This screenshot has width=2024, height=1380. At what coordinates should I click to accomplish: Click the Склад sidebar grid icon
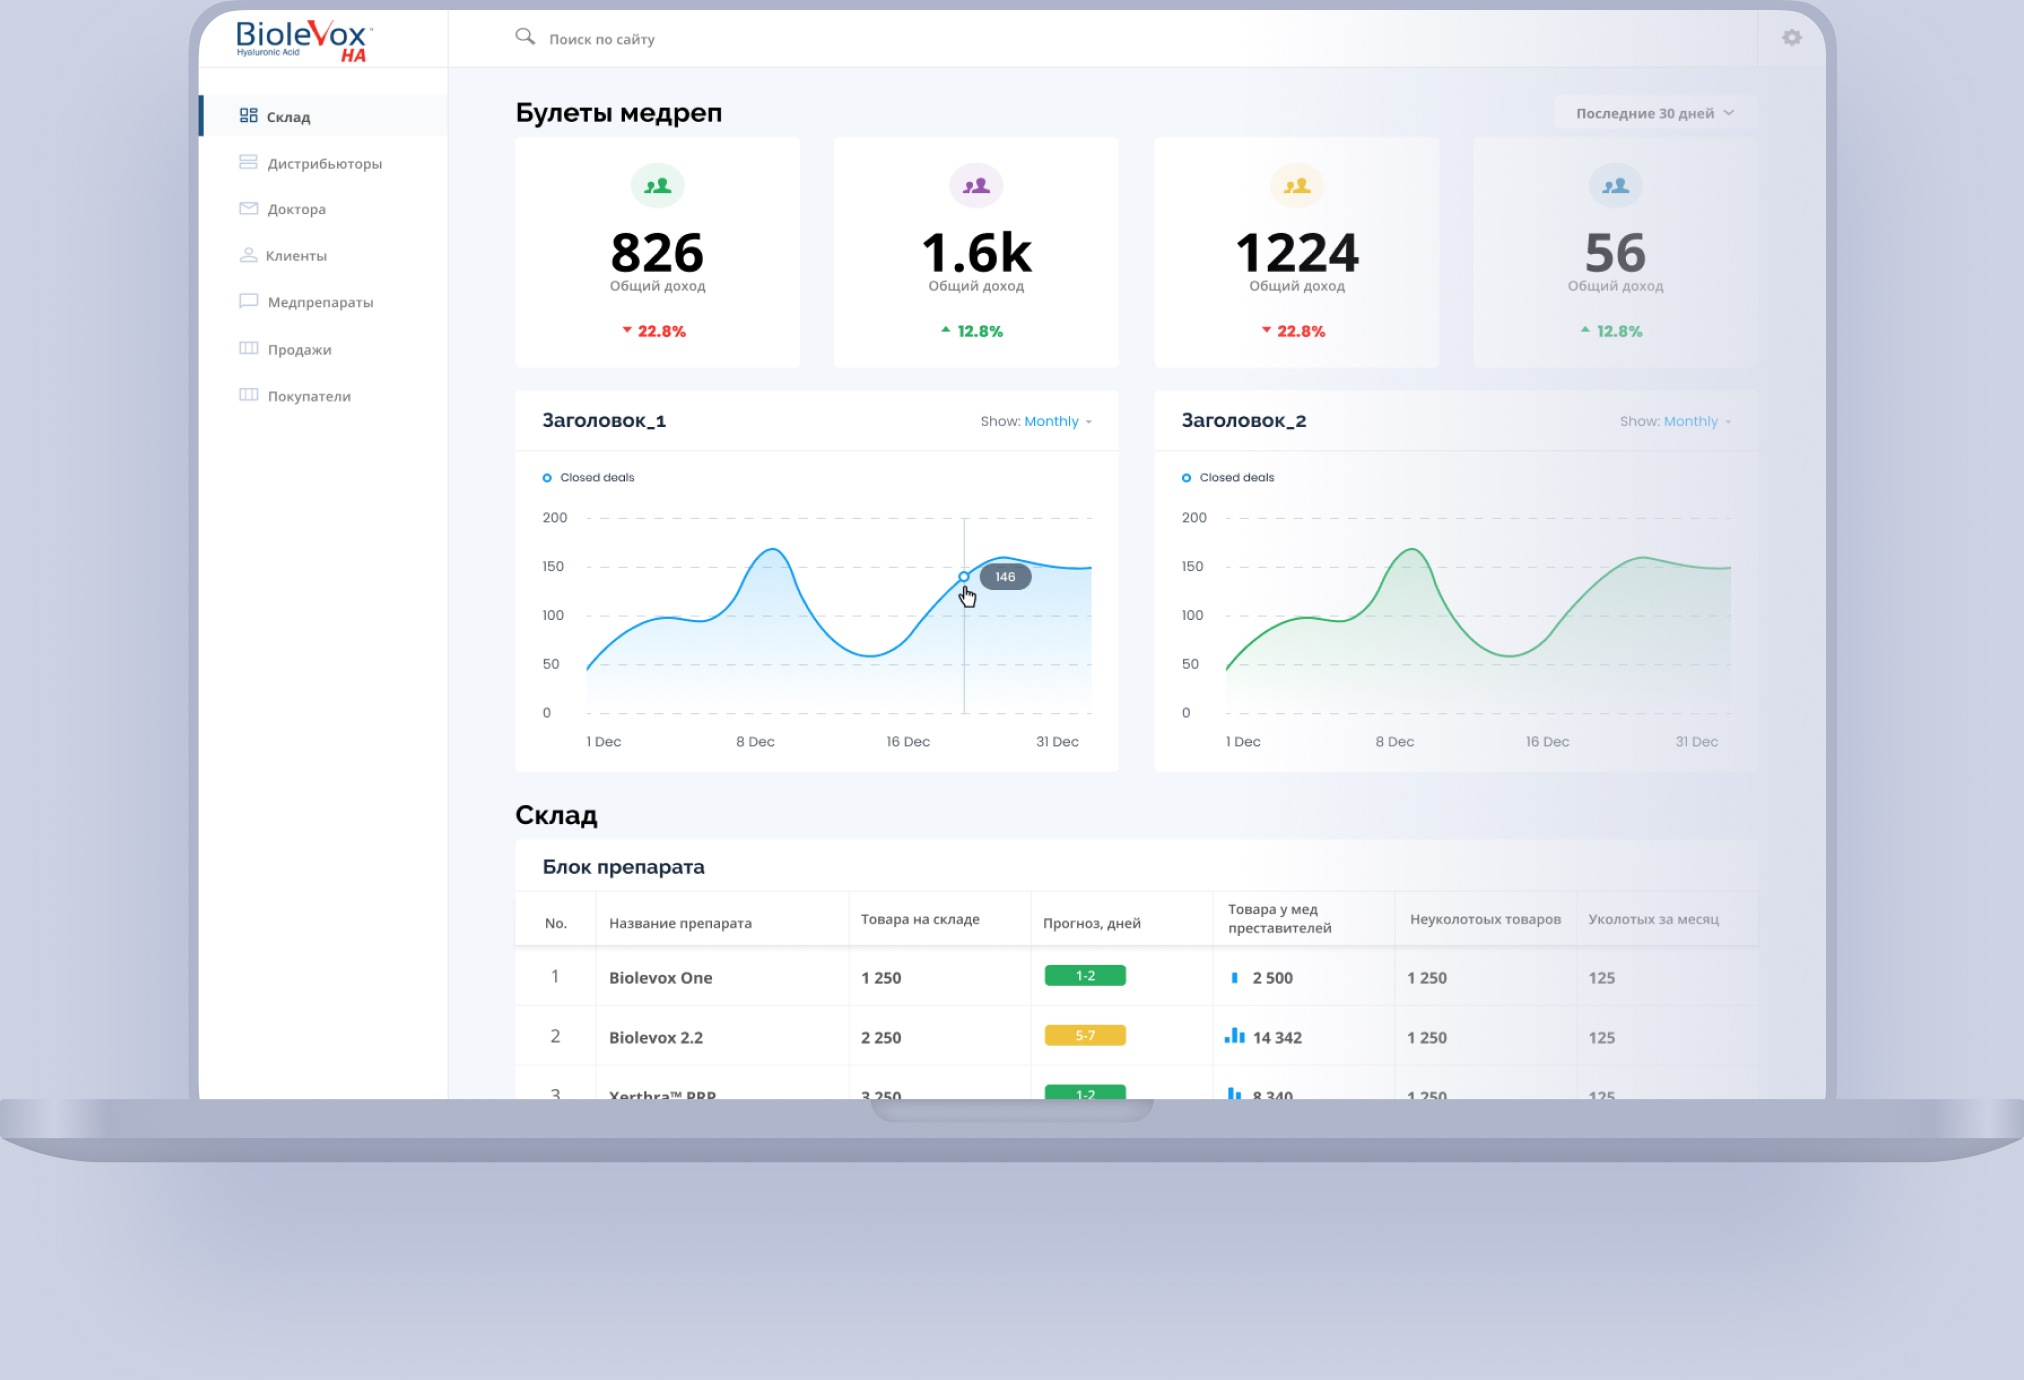point(248,116)
